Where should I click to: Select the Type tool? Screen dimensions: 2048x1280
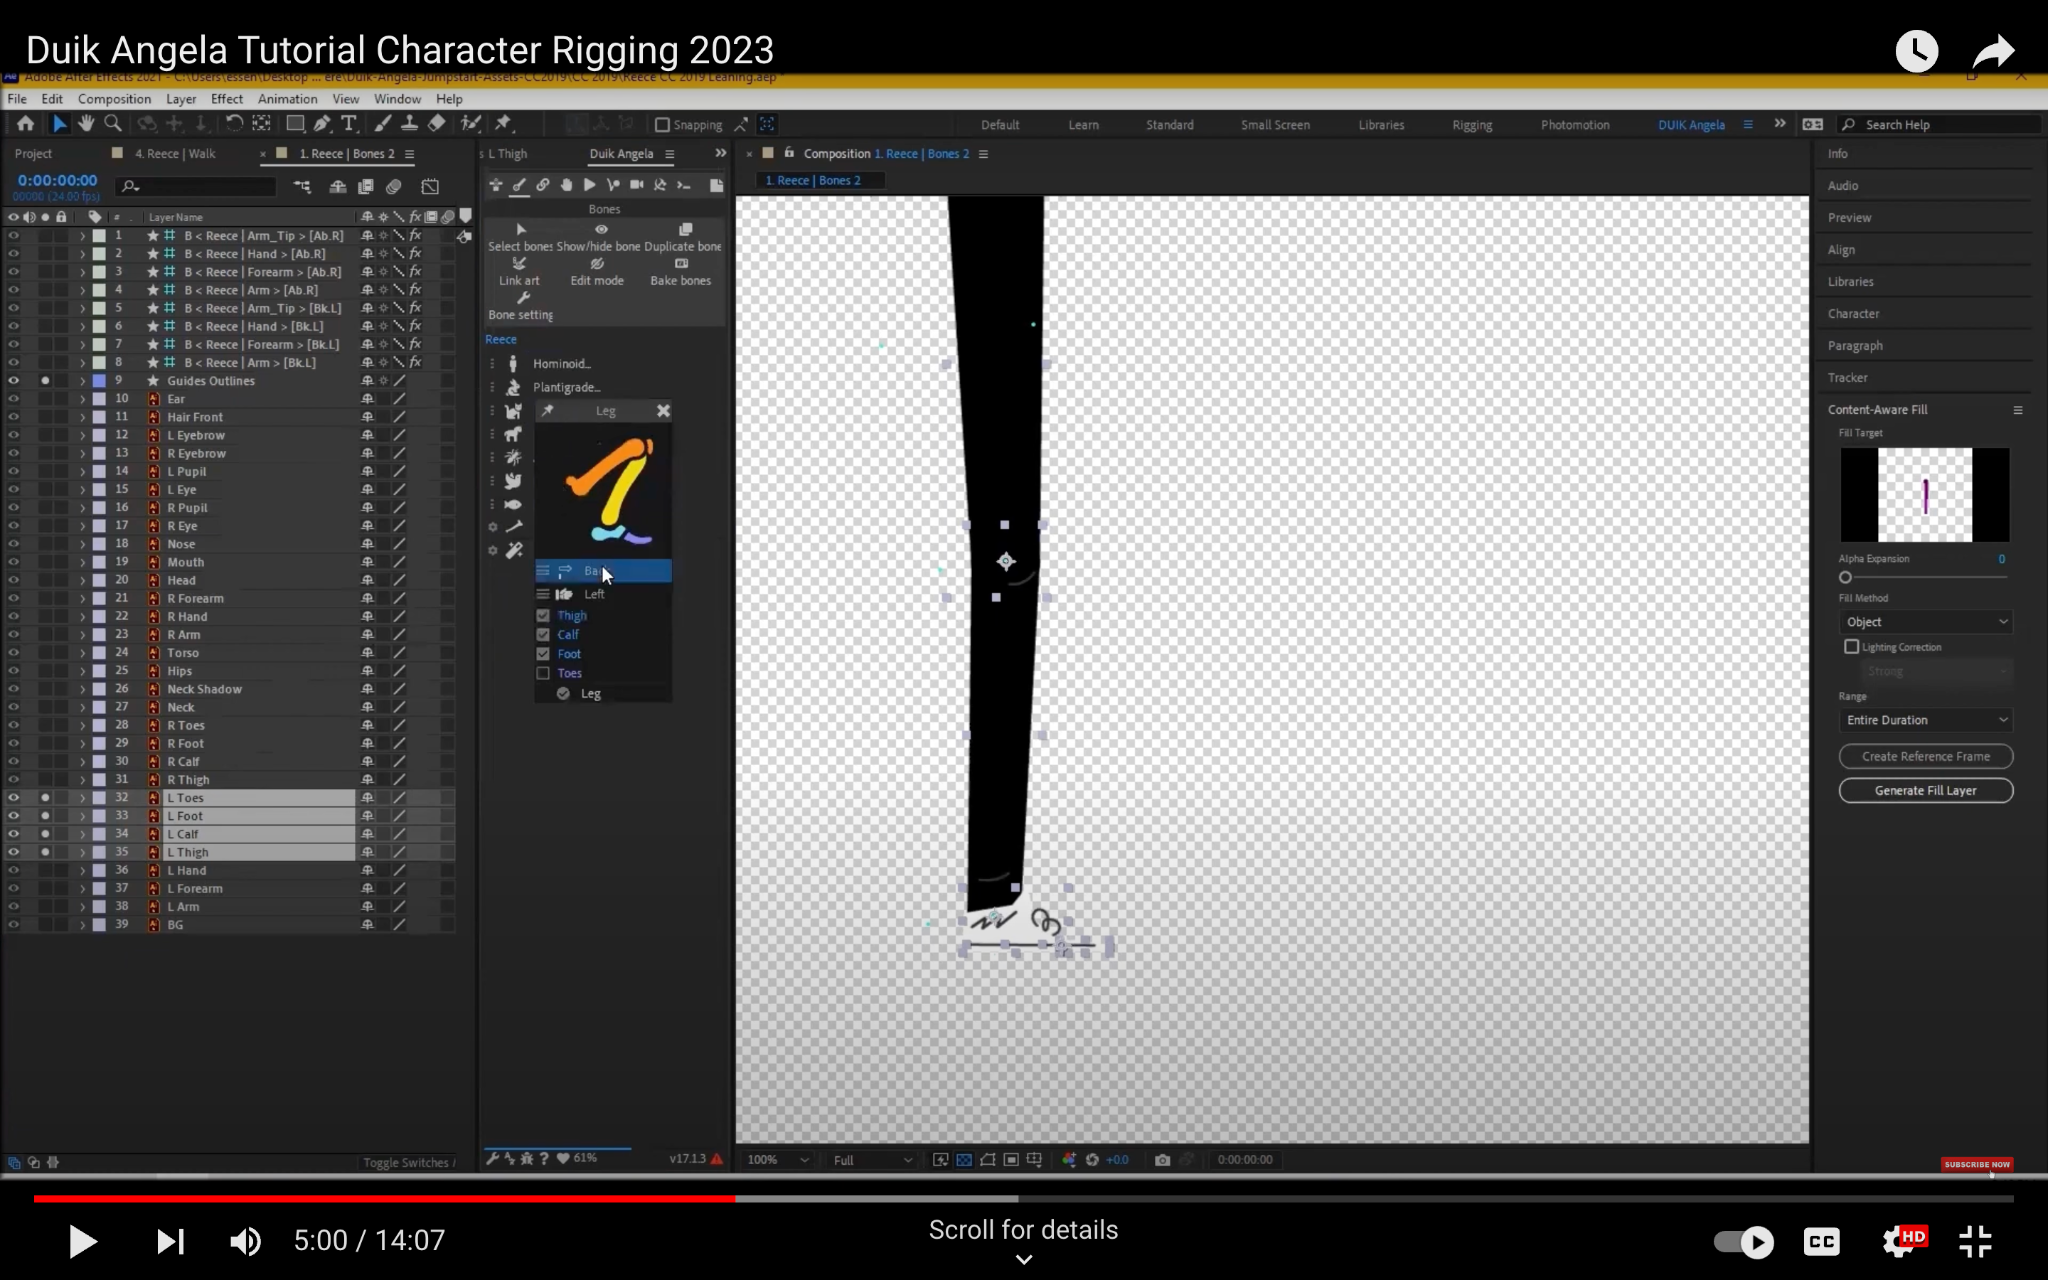[349, 124]
